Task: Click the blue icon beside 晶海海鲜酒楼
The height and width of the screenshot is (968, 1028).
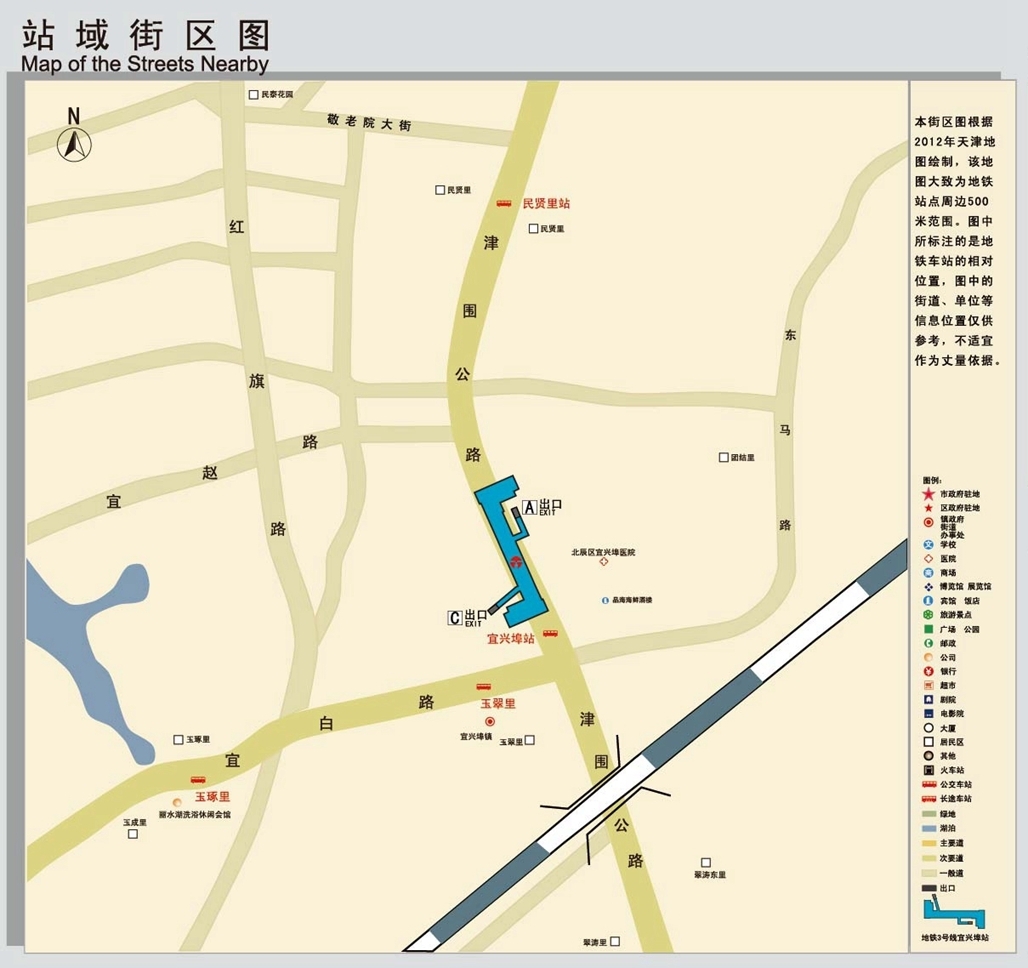Action: [605, 600]
